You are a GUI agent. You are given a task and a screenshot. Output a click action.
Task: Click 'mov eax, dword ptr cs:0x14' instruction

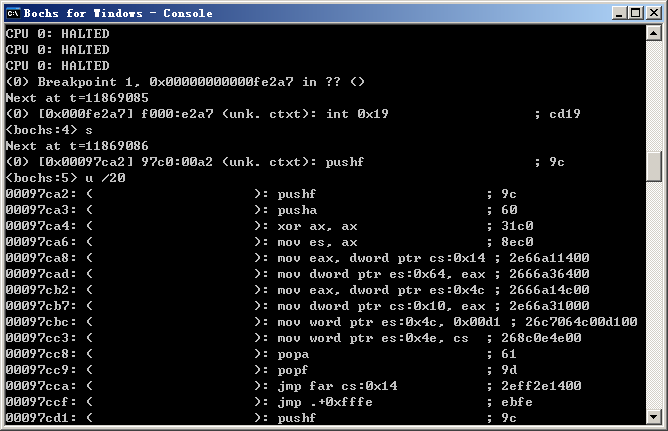(x=381, y=258)
